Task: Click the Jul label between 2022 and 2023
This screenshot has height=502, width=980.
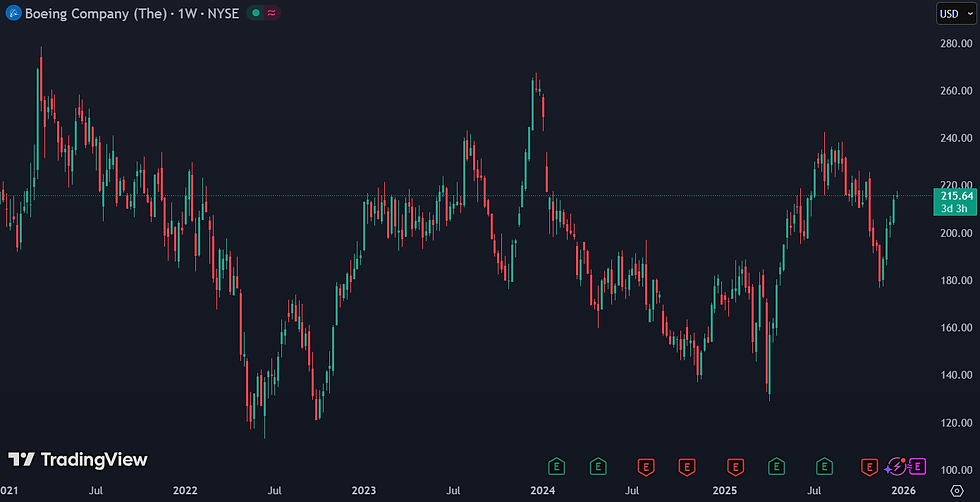Action: 275,491
